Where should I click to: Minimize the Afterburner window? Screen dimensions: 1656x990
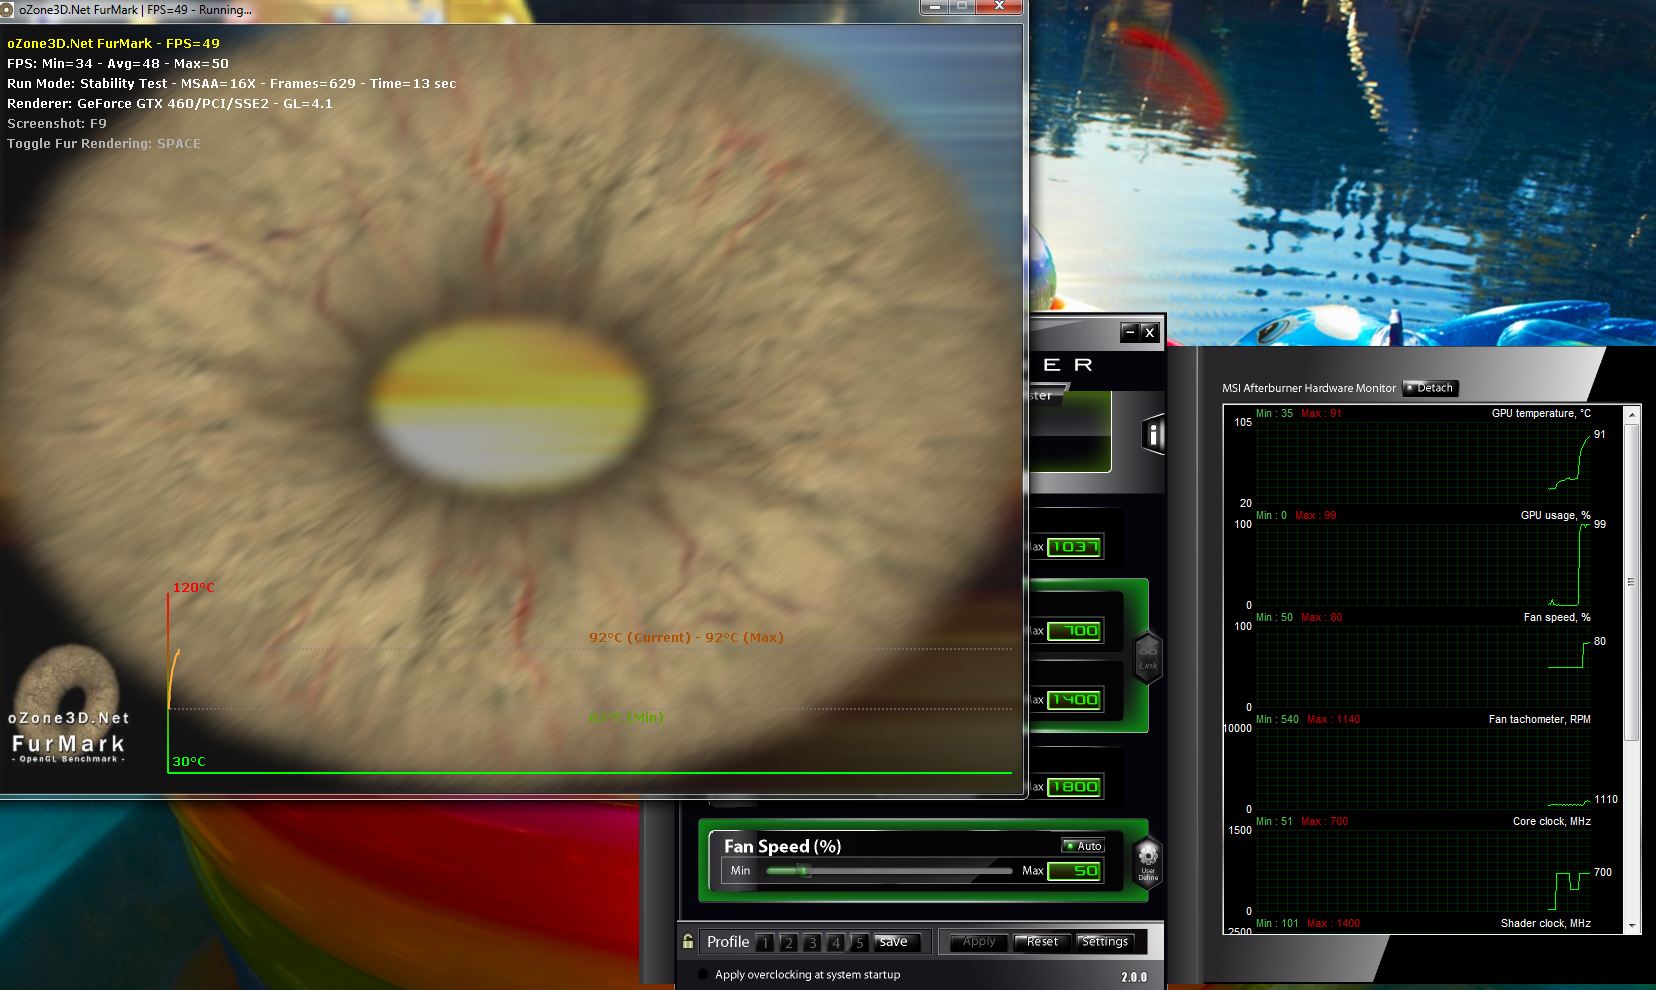point(1129,332)
